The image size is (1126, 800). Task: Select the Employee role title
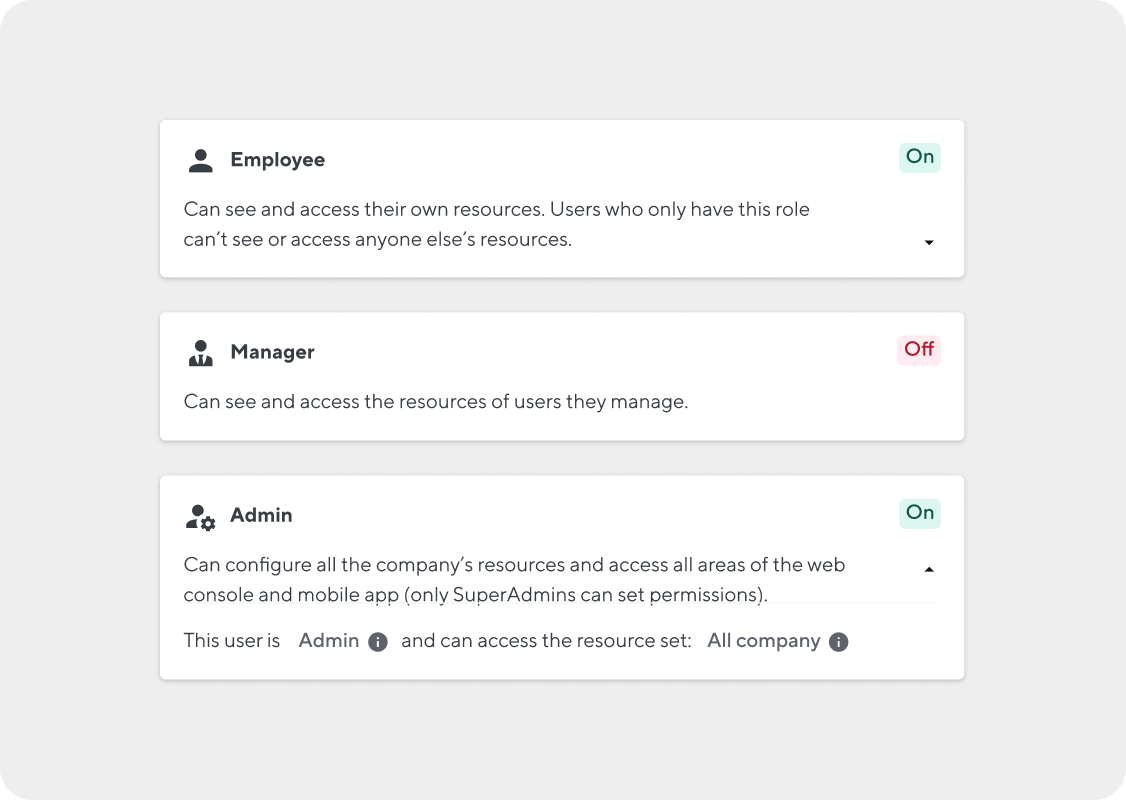pos(277,160)
